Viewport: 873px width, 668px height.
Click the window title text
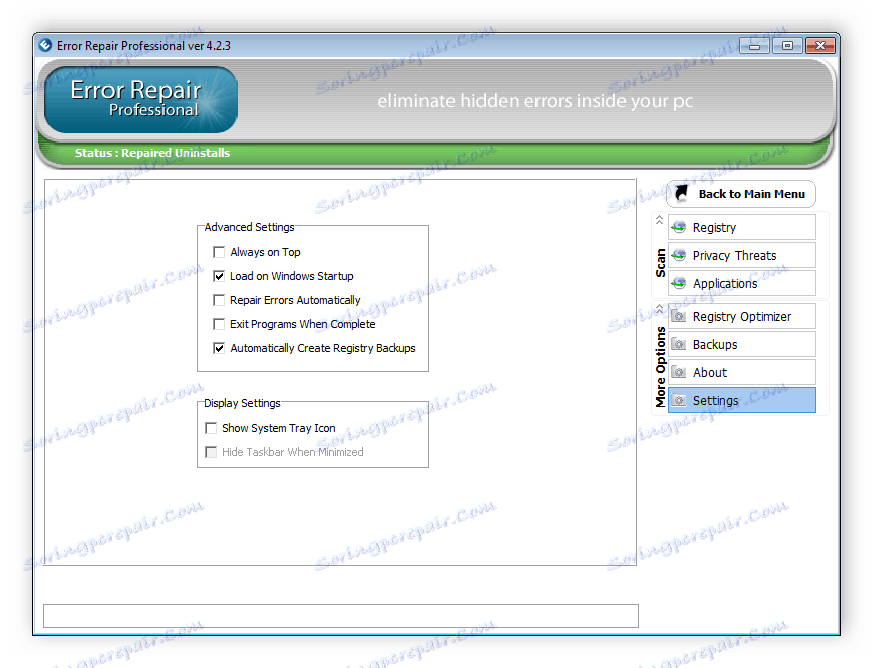pos(144,46)
